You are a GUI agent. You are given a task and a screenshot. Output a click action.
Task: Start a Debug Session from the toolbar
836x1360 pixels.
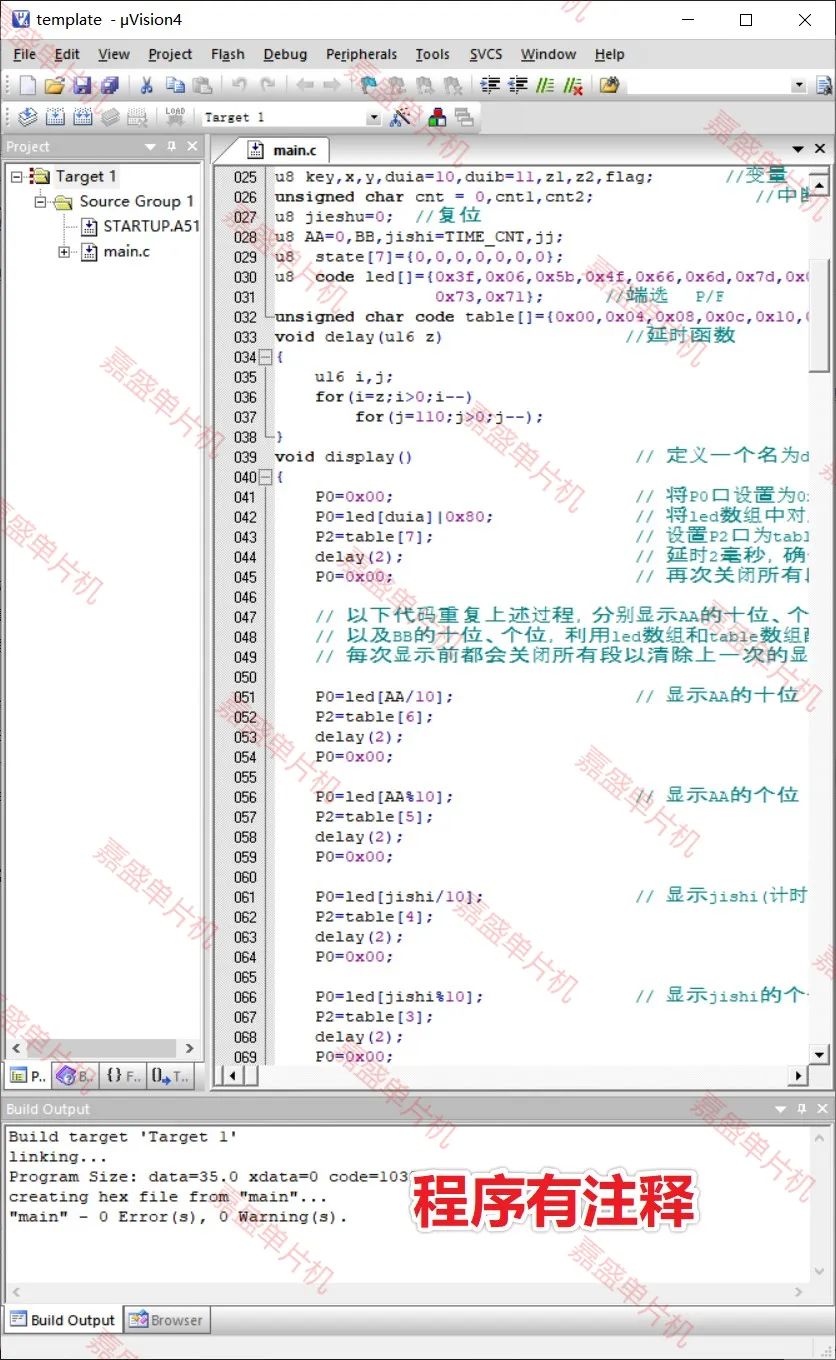pos(464,116)
